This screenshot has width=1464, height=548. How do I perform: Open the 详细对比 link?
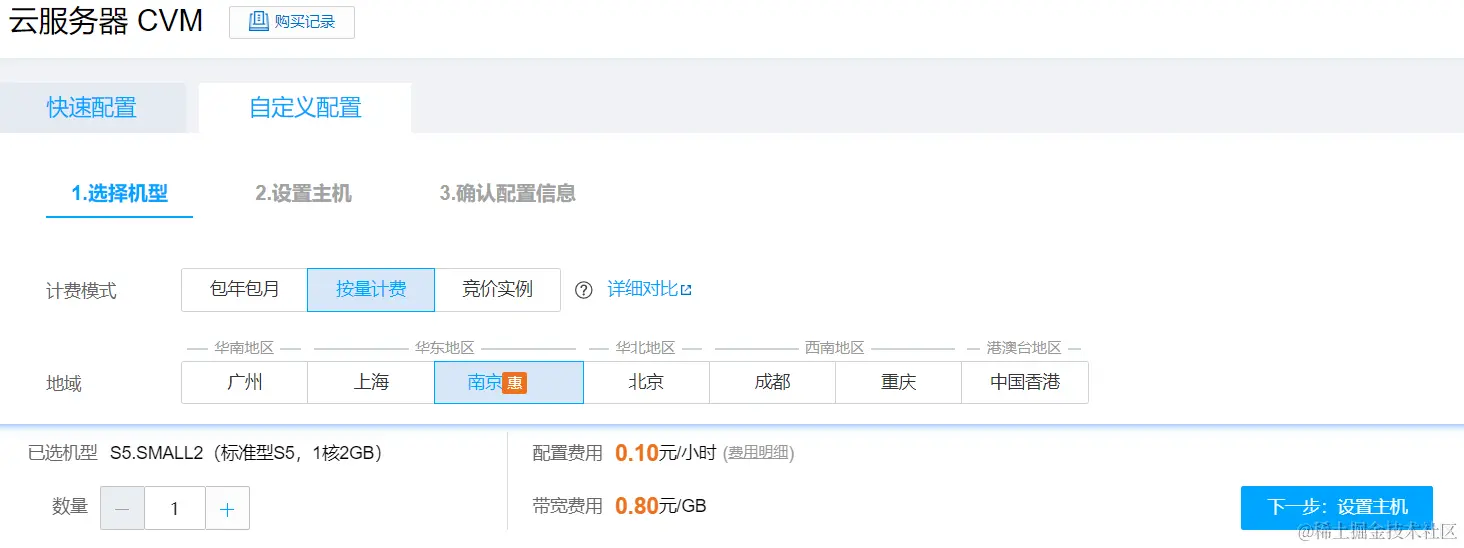click(x=650, y=290)
